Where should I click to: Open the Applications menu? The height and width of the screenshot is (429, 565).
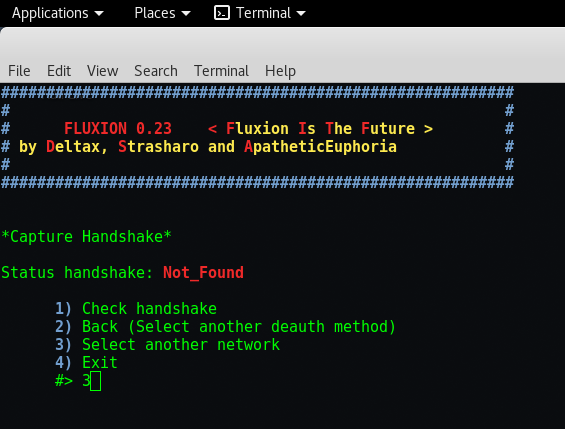pyautogui.click(x=58, y=13)
